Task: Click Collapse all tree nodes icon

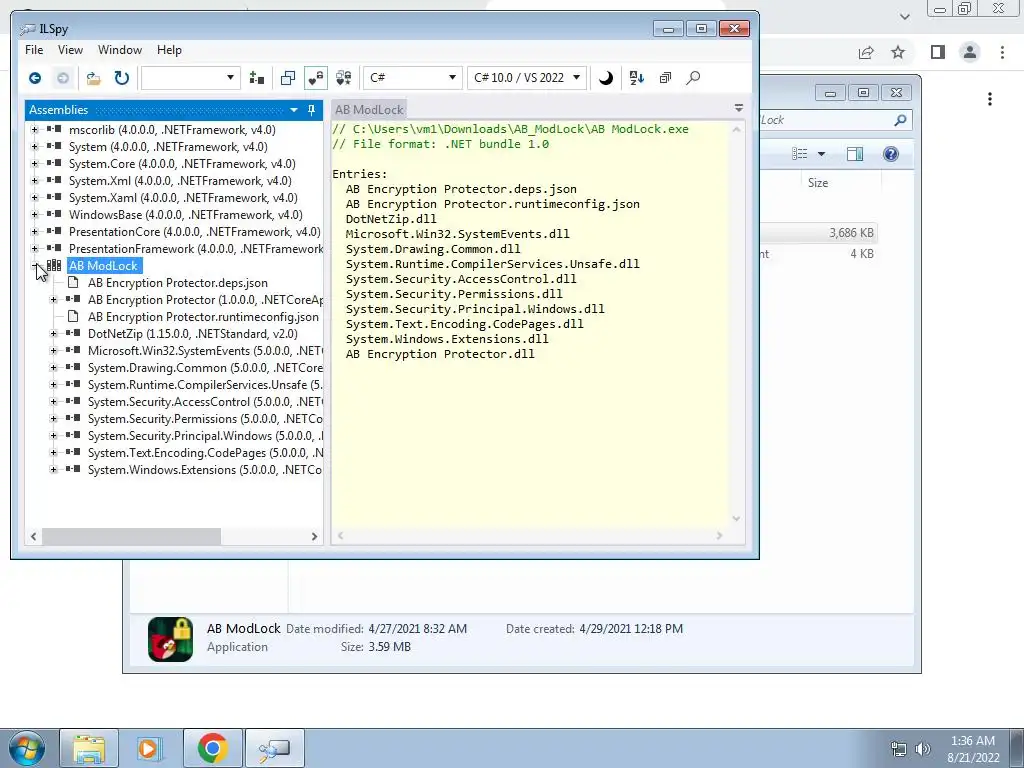Action: click(x=665, y=78)
